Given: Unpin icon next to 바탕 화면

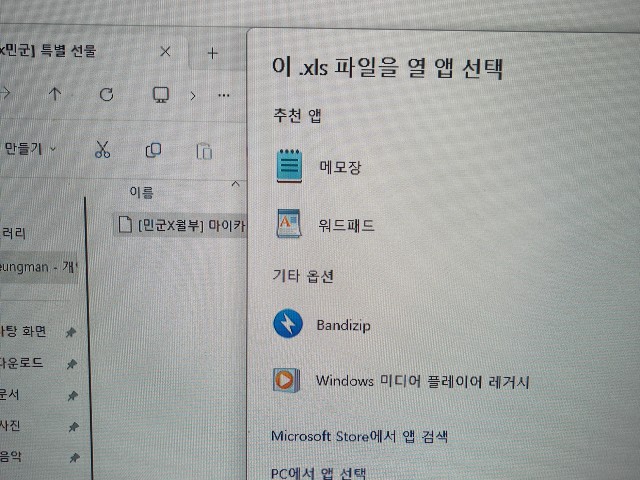Looking at the screenshot, I should click(x=71, y=332).
